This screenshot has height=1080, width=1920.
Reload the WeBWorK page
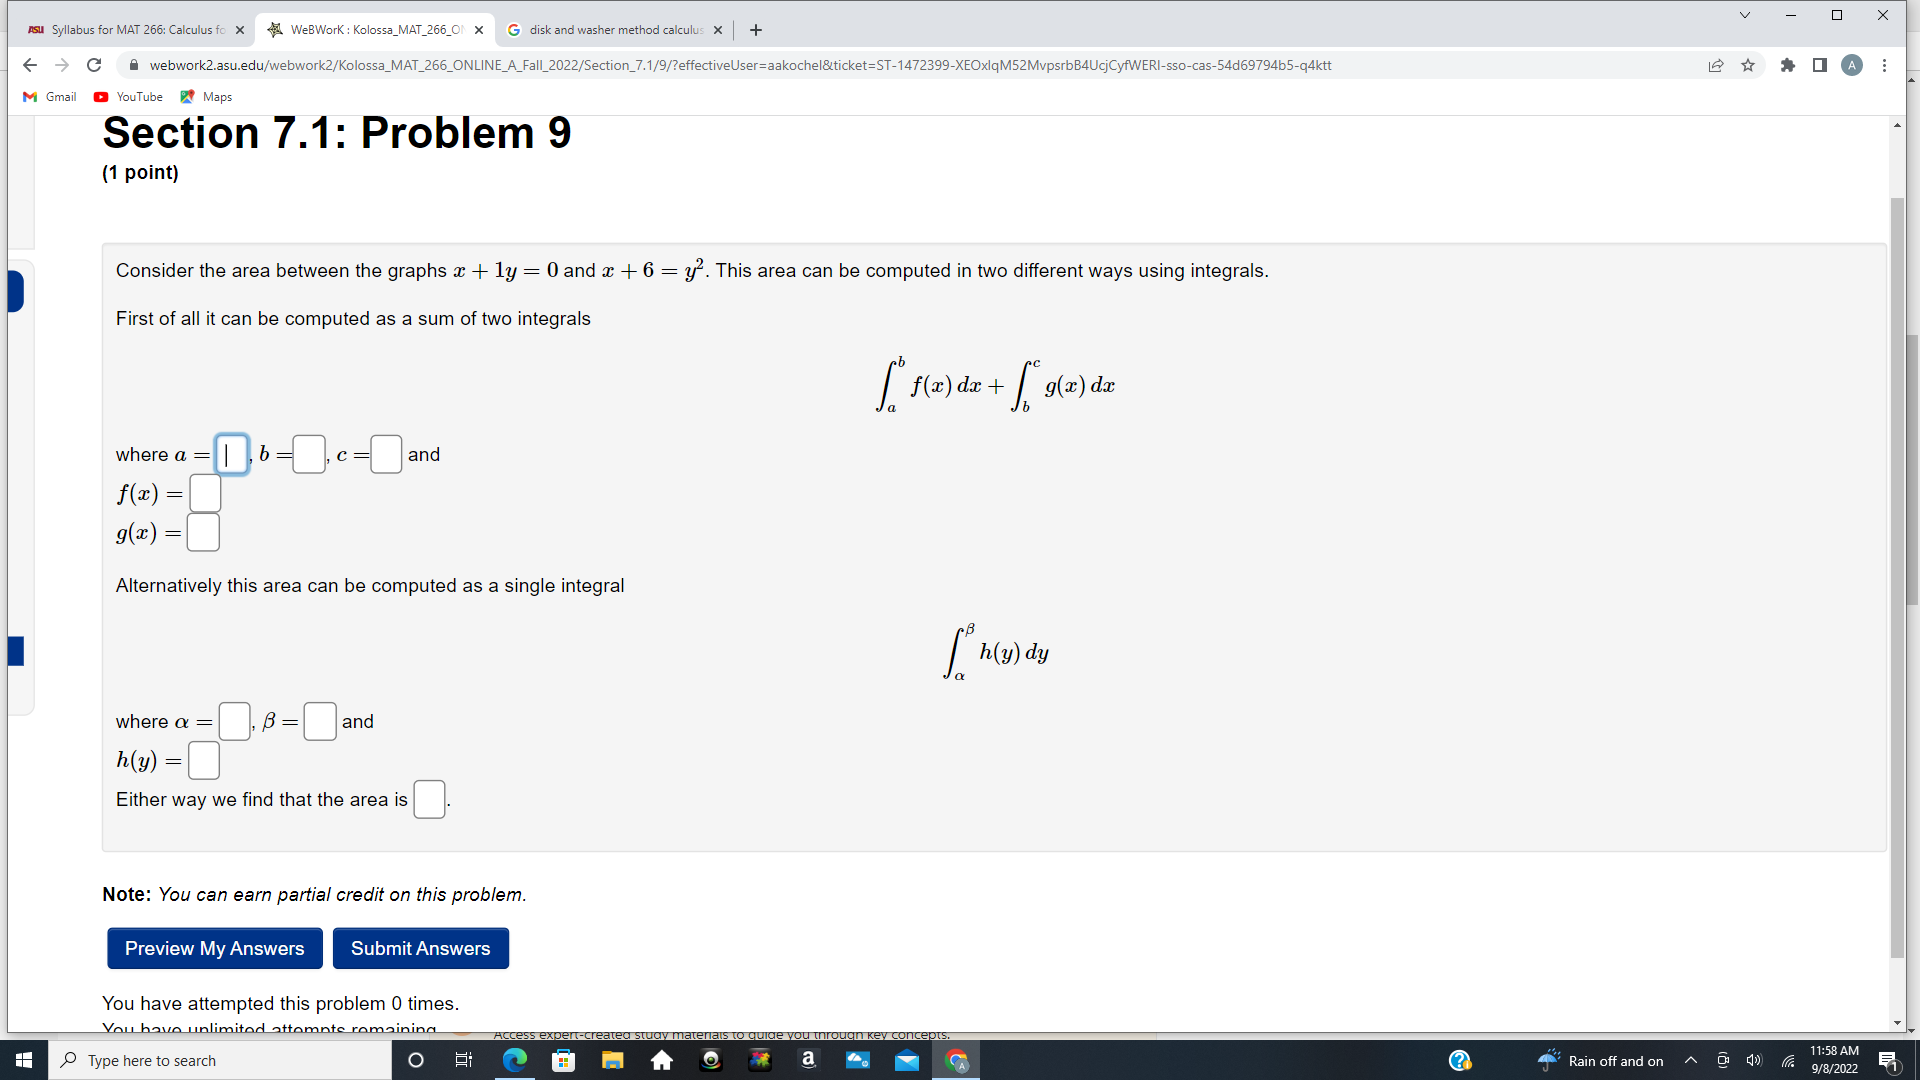click(93, 65)
